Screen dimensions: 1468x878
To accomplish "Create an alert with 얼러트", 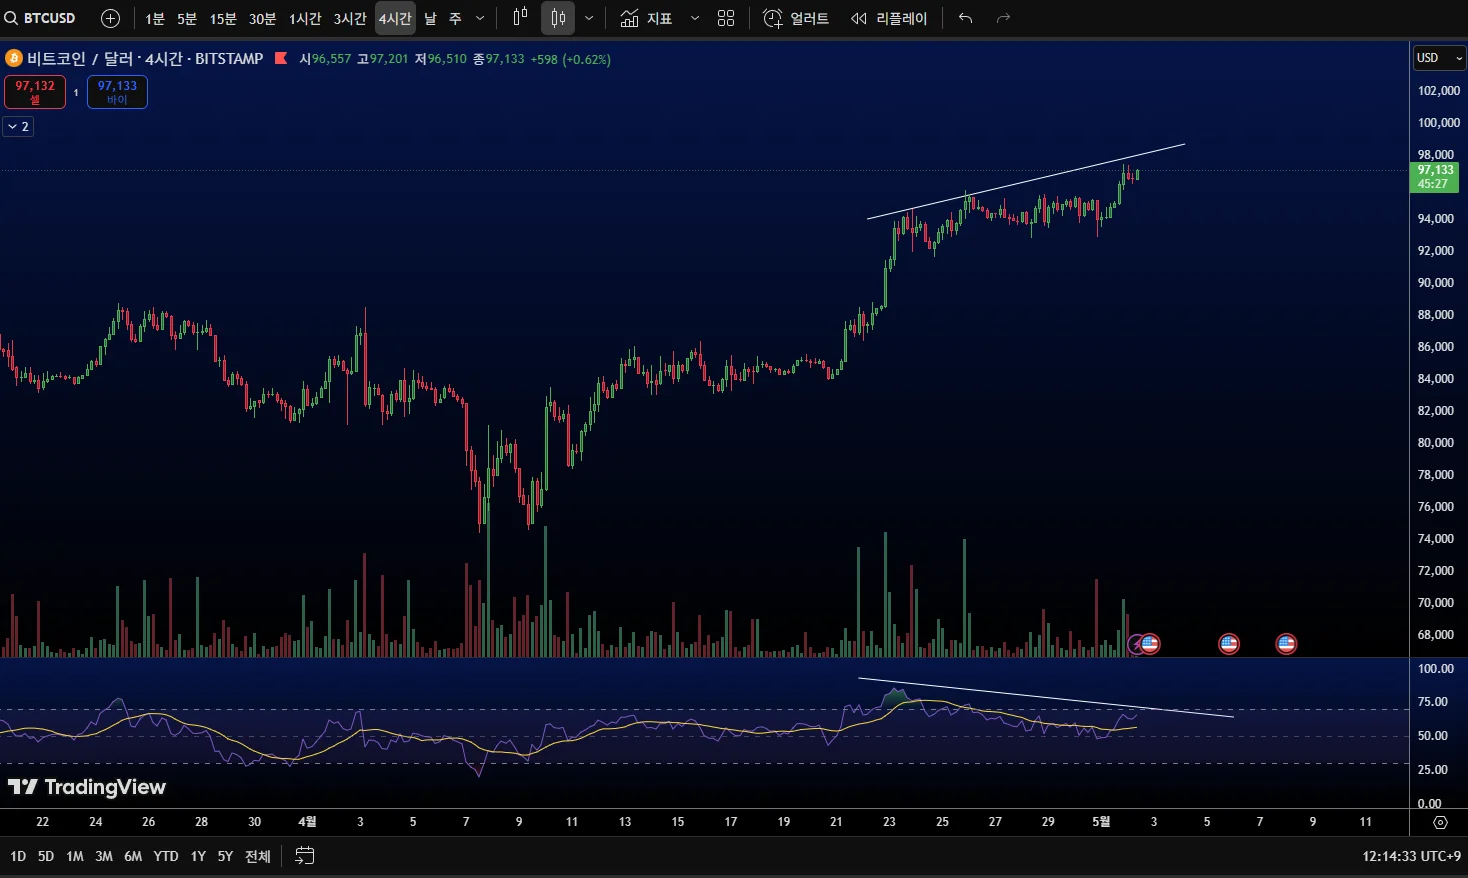I will [x=796, y=18].
